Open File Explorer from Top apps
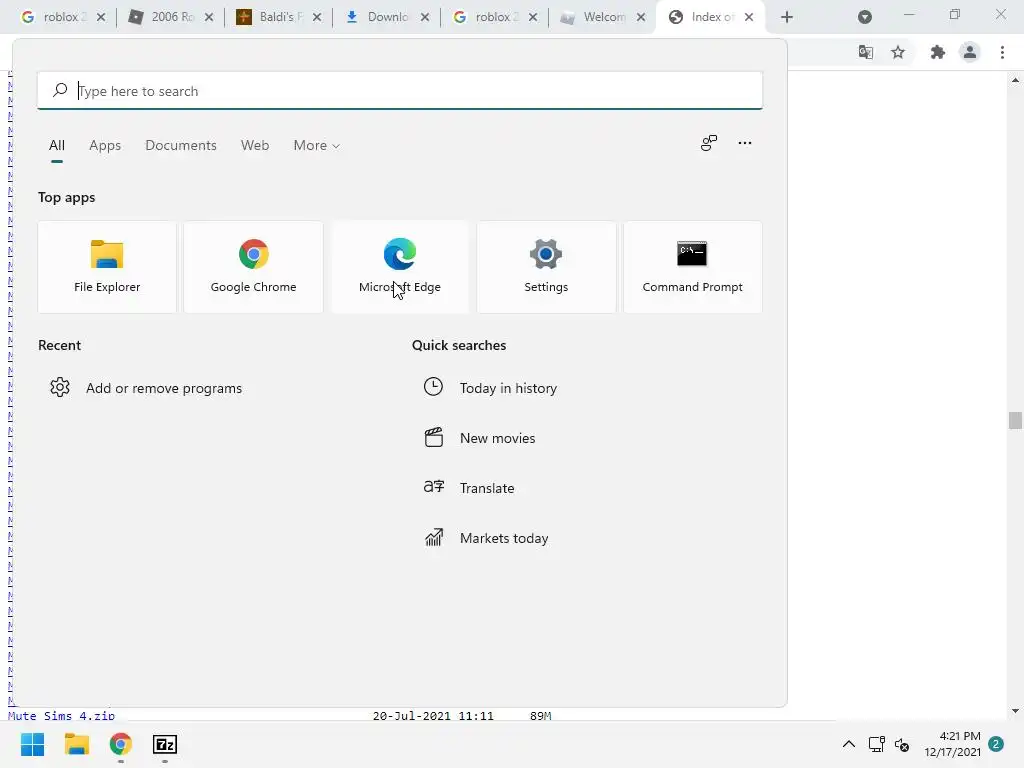The width and height of the screenshot is (1024, 768). [x=107, y=267]
